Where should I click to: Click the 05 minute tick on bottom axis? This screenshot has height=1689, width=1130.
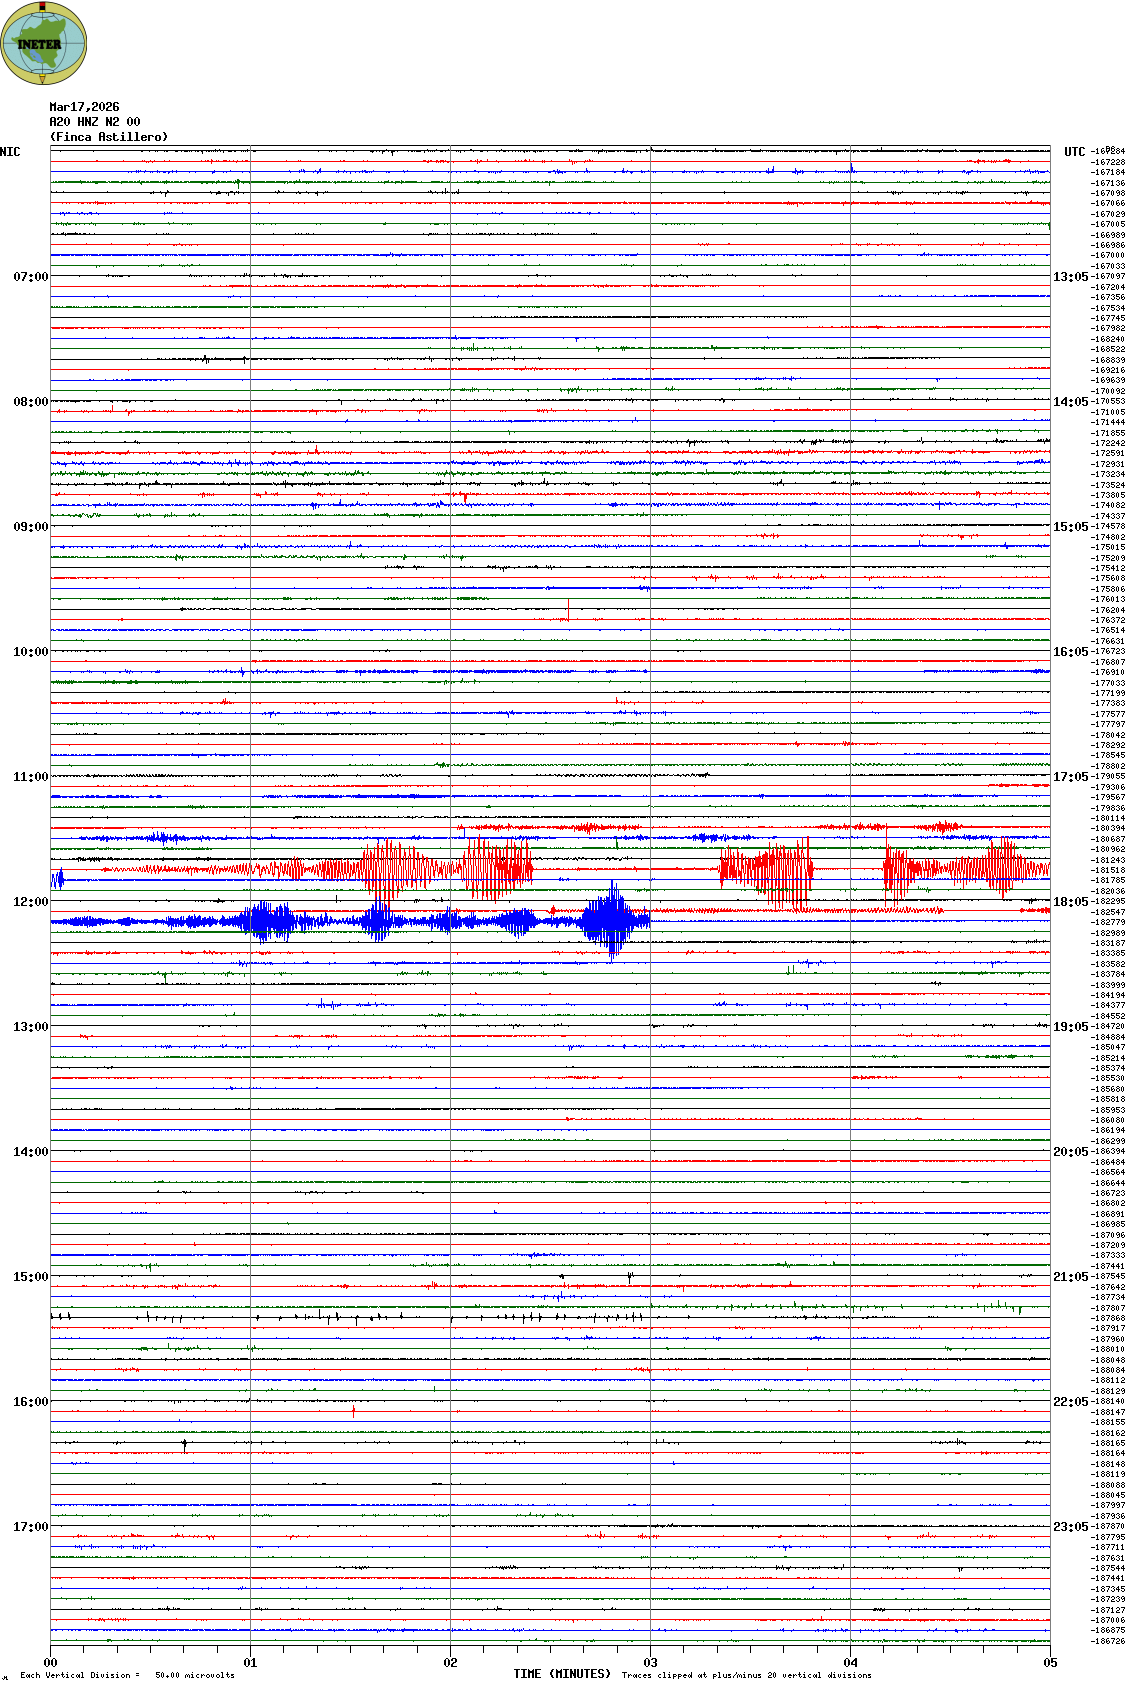tap(1049, 1663)
